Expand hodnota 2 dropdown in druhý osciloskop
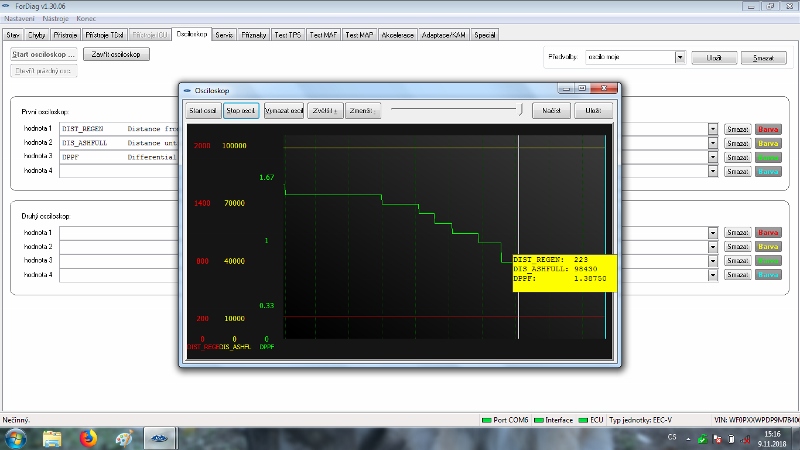This screenshot has width=800, height=450. (x=713, y=246)
